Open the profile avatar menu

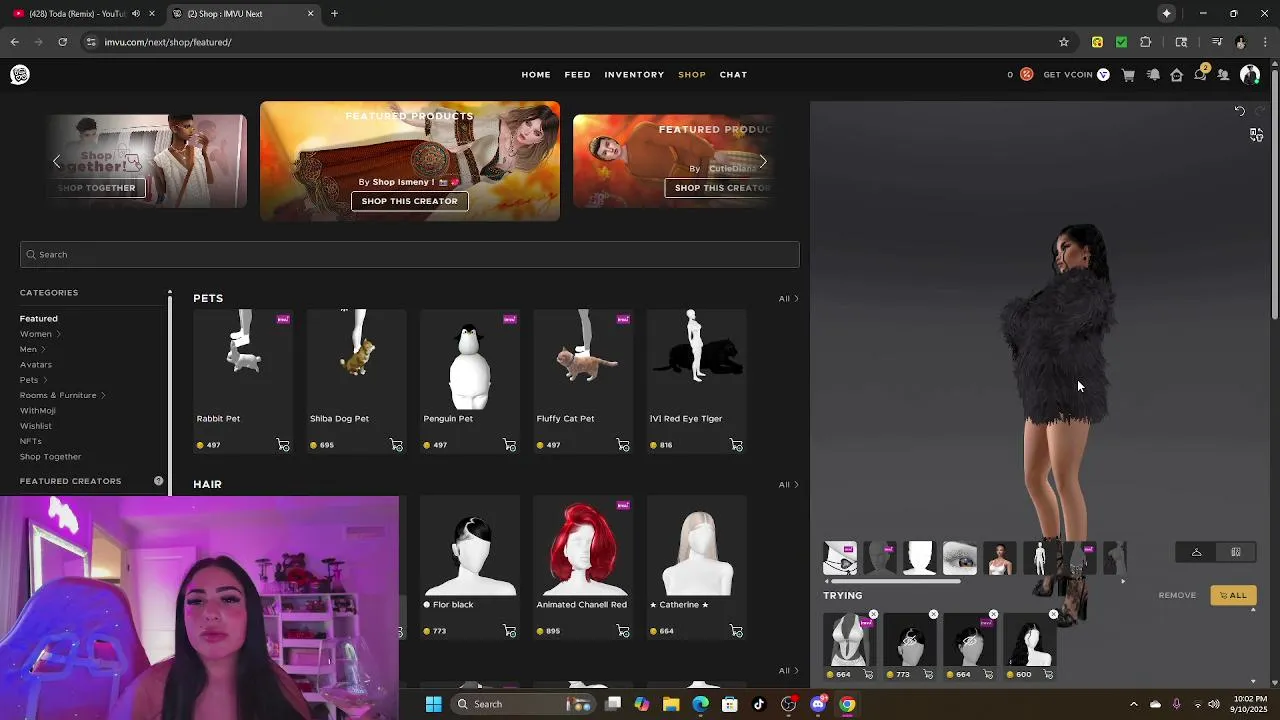pos(1250,75)
